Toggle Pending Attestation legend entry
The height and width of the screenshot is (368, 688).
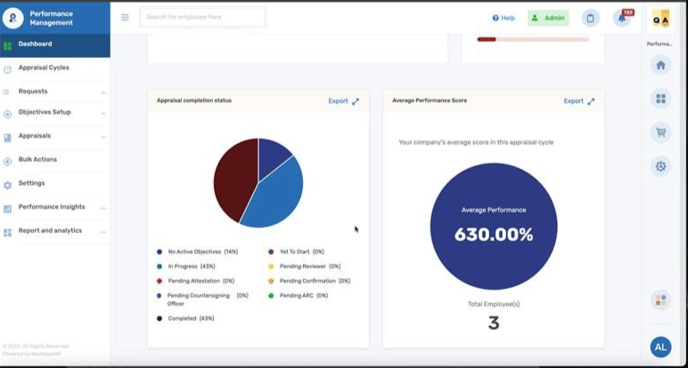coord(196,281)
